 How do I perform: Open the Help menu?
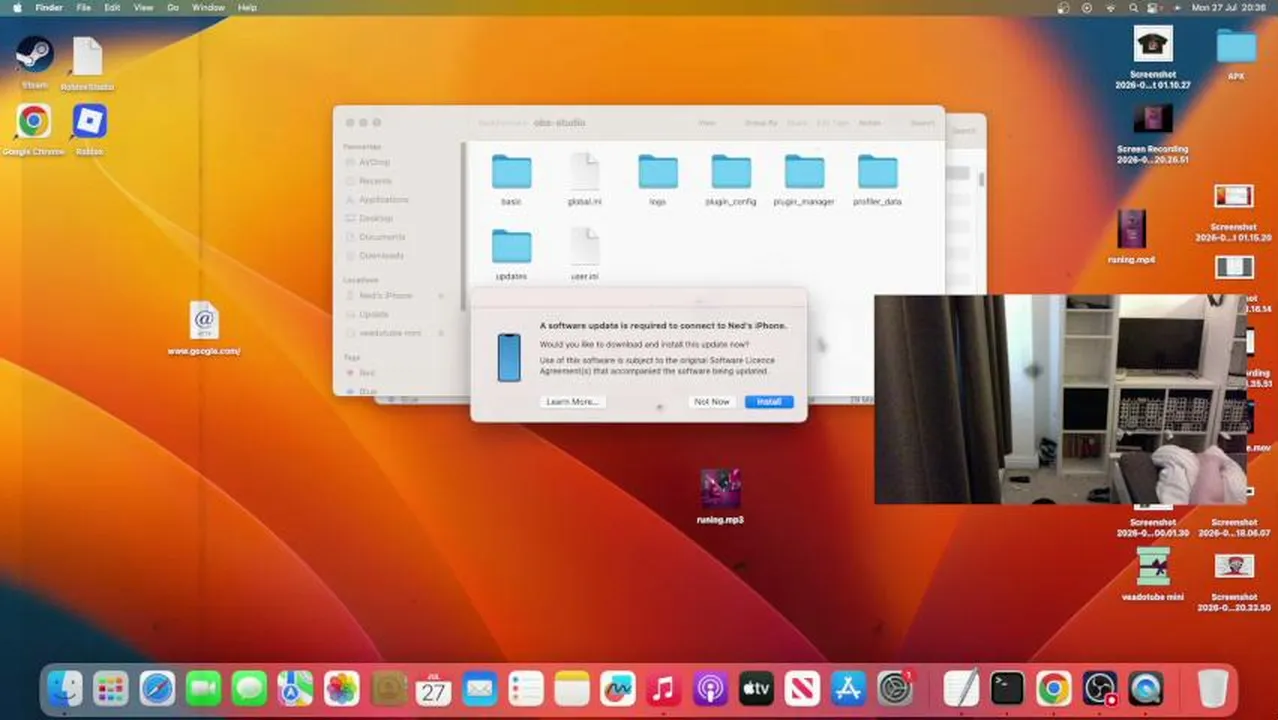247,7
